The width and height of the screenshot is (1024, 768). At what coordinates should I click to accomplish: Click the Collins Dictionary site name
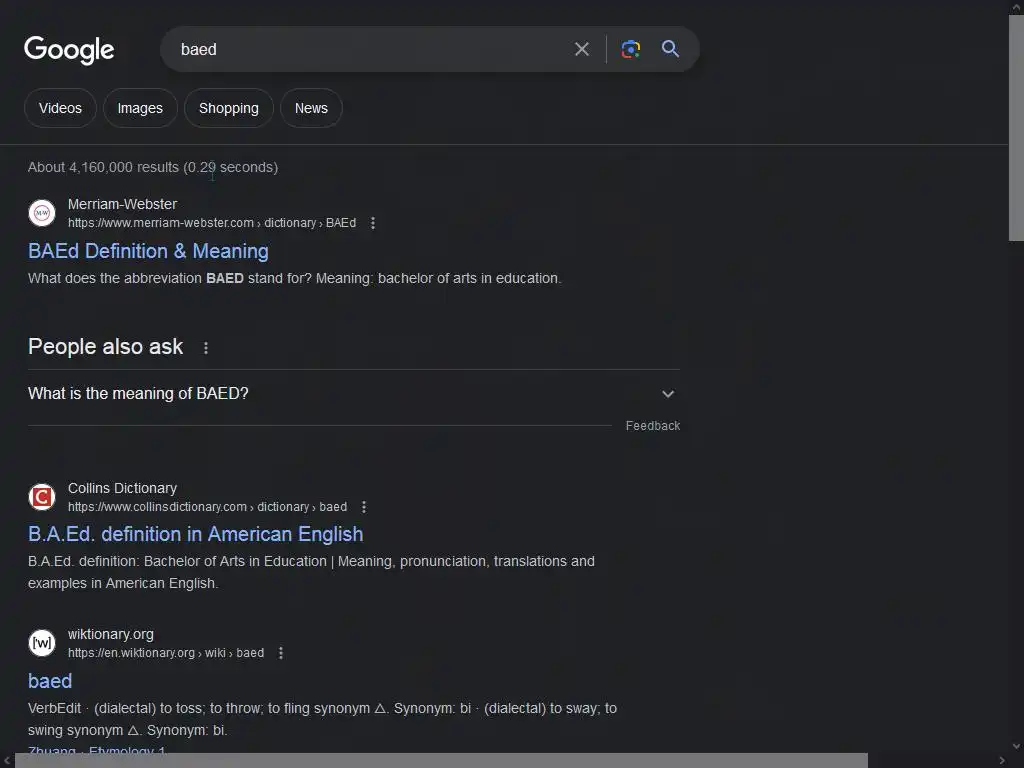tap(122, 488)
